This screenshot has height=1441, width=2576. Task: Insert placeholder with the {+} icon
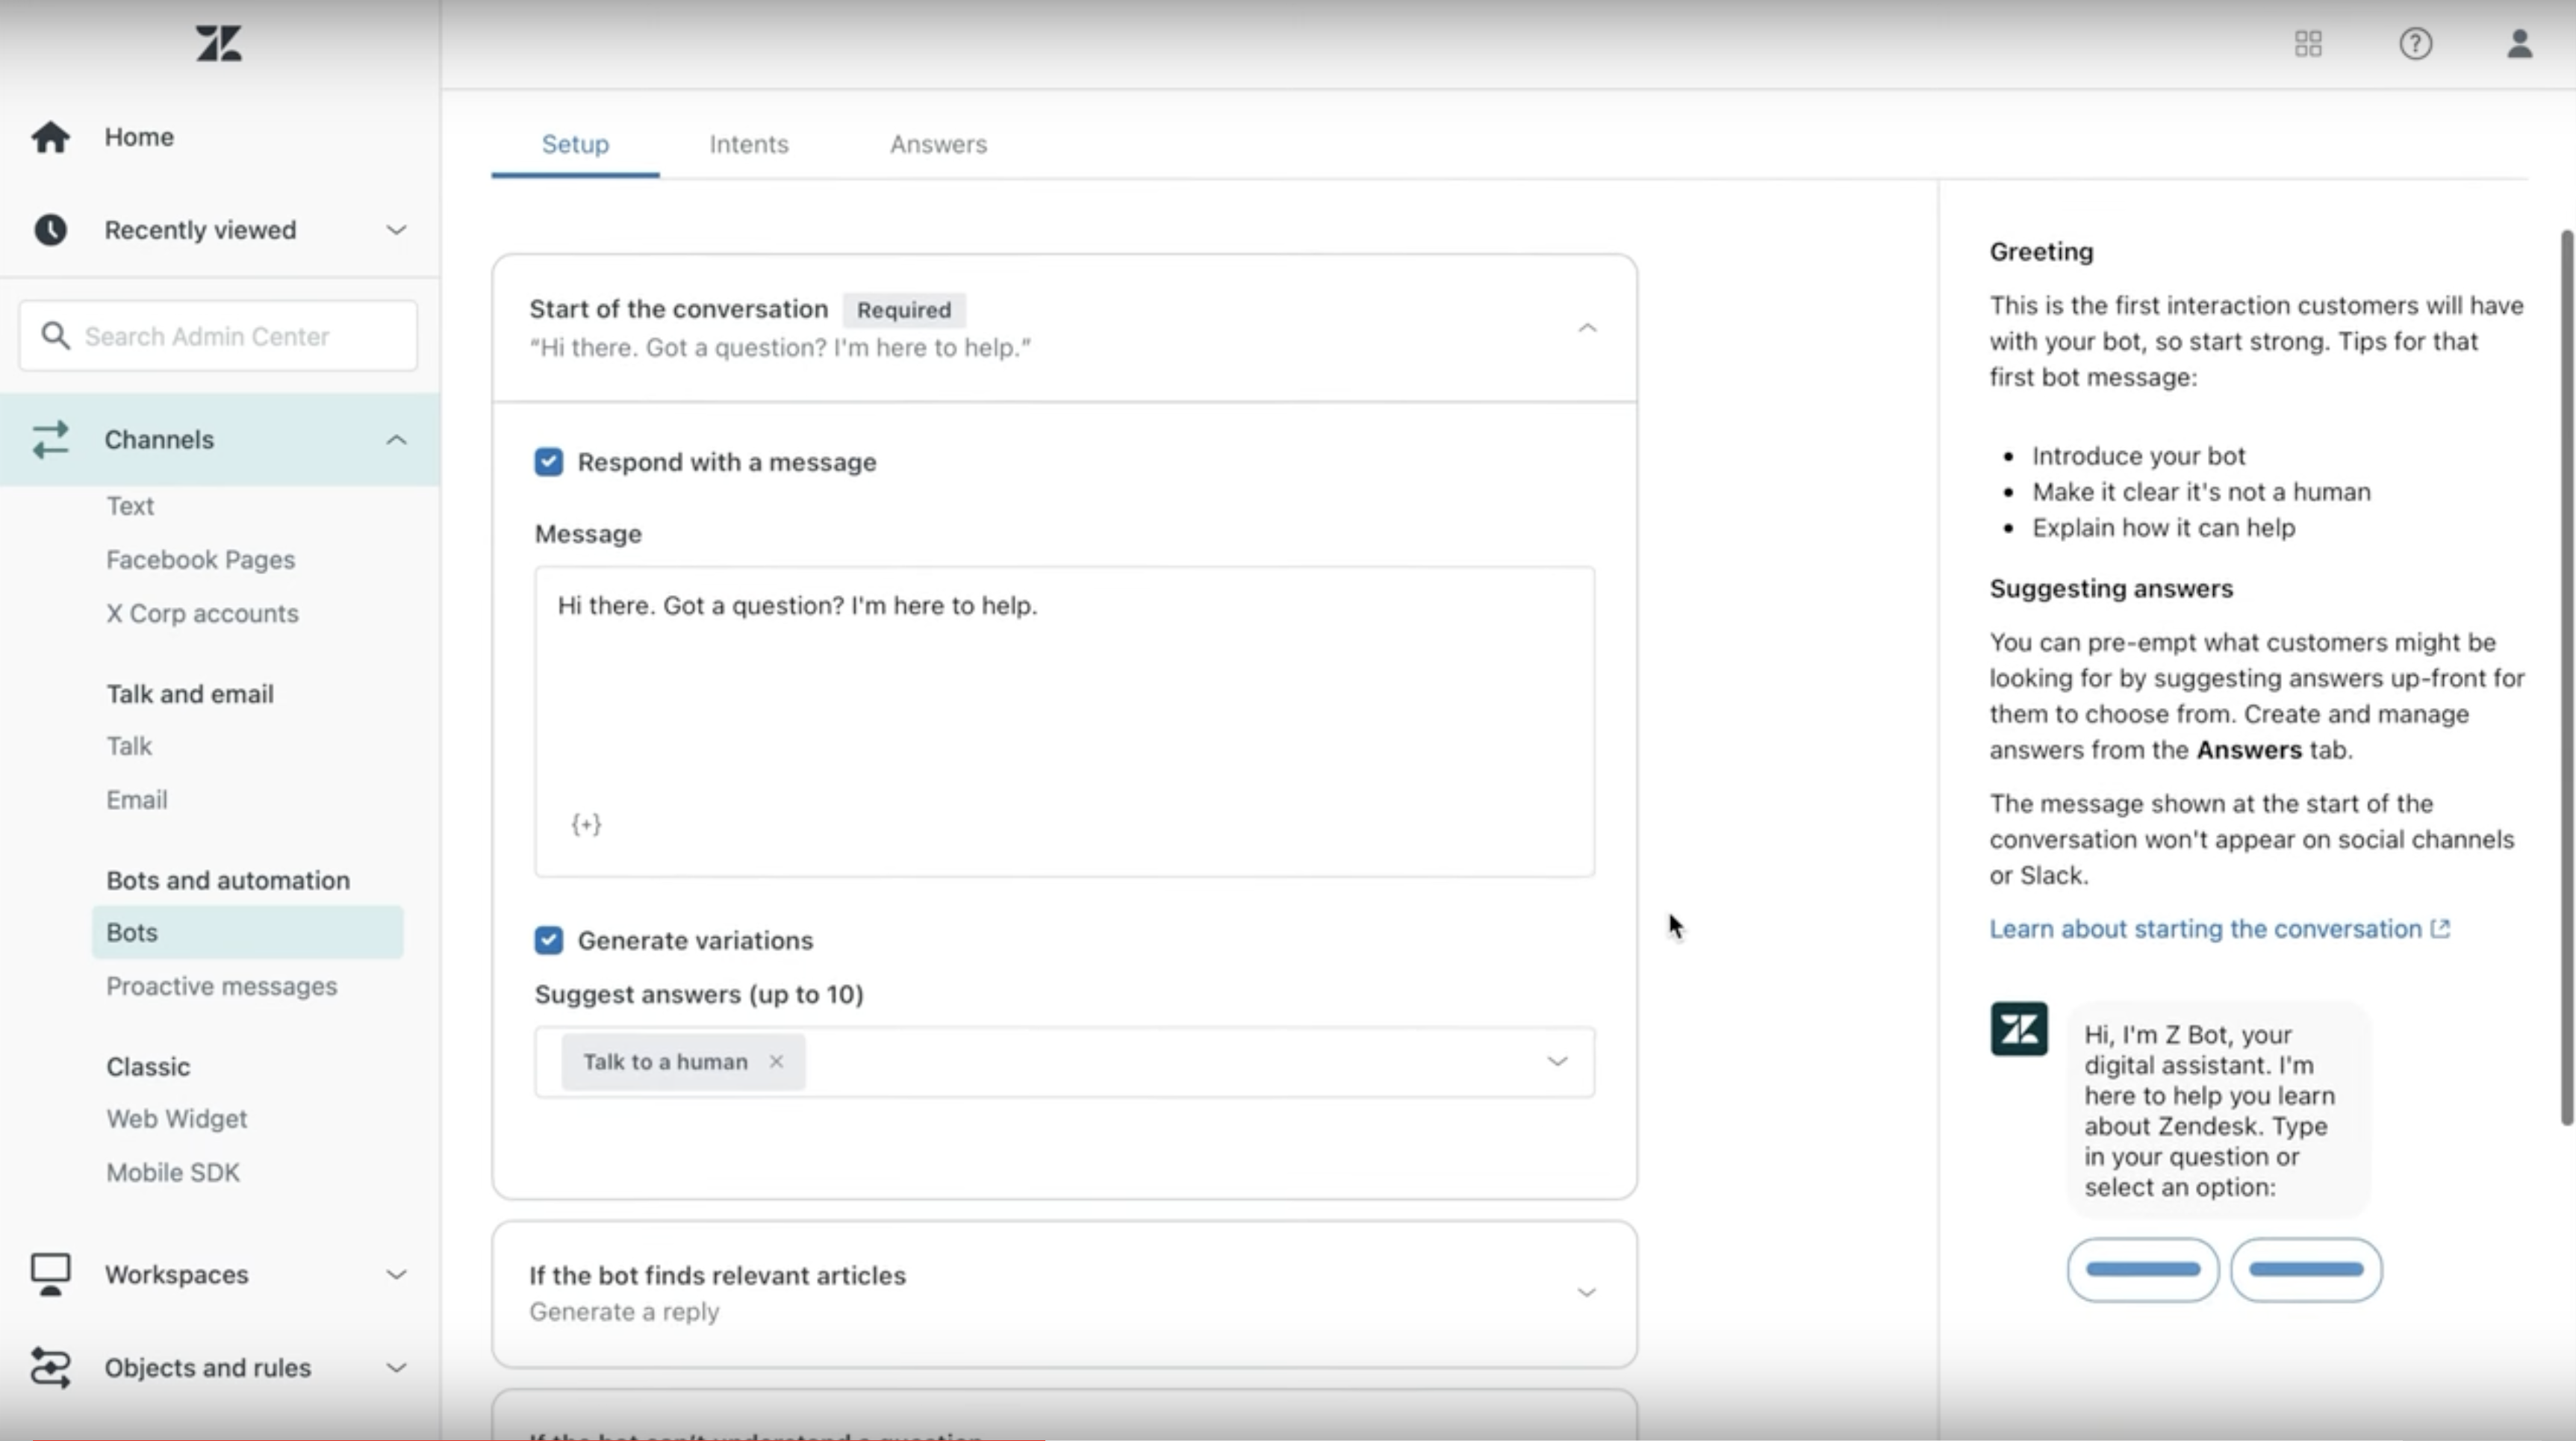click(586, 824)
